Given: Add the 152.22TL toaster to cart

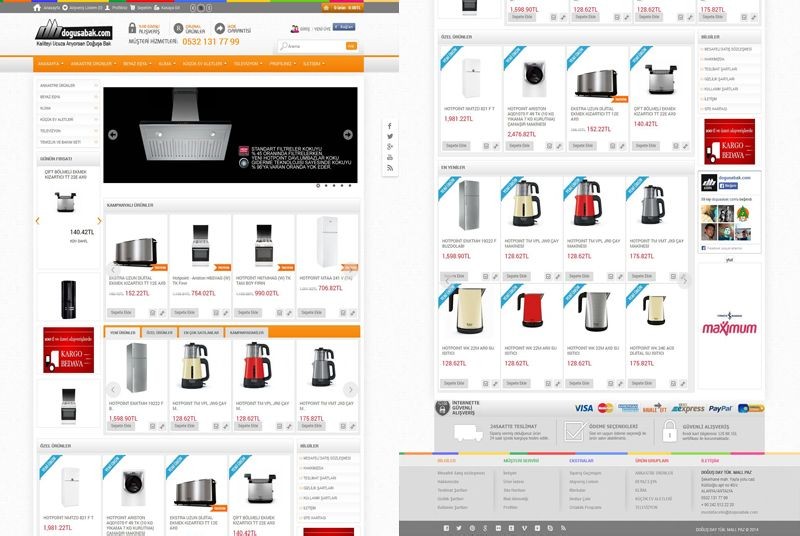Looking at the screenshot, I should click(121, 313).
